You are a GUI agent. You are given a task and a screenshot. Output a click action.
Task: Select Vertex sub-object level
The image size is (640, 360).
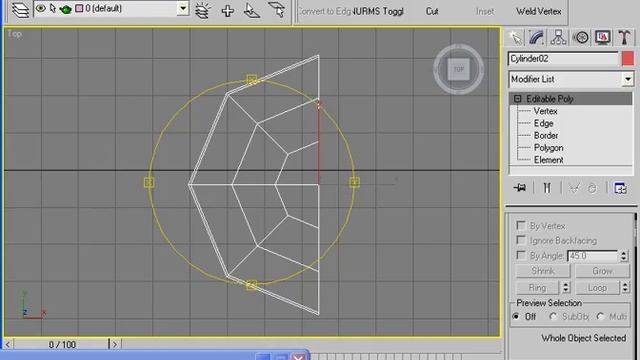pos(545,111)
